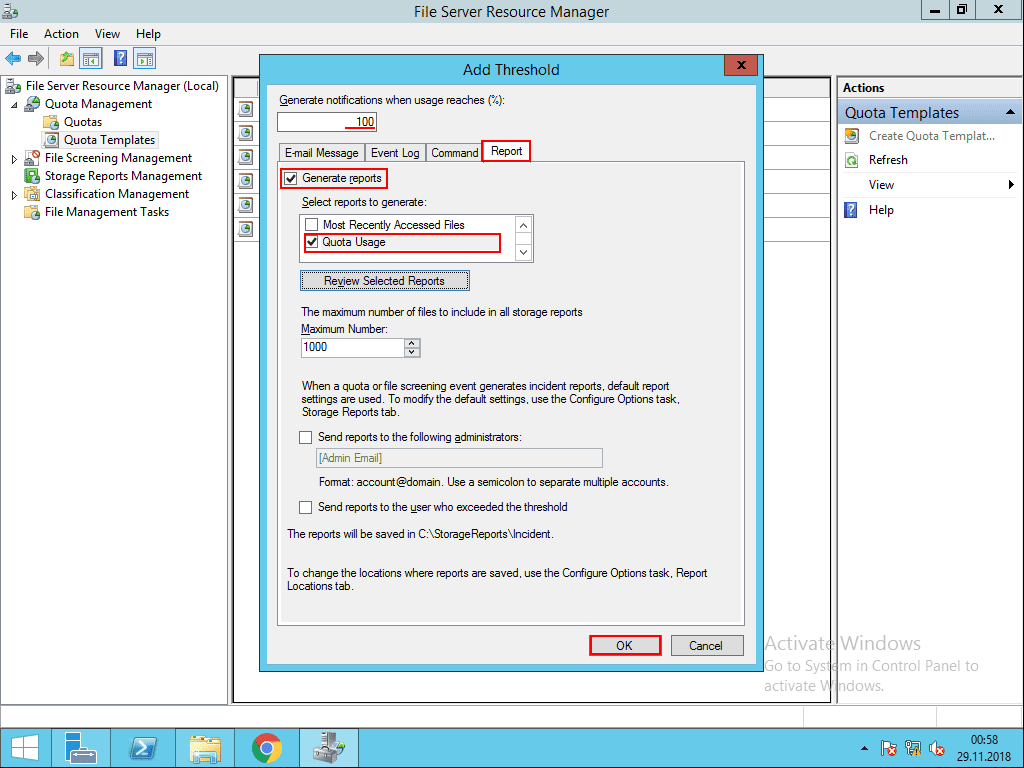Enable the Most Recently Accessed Files report

pos(311,224)
